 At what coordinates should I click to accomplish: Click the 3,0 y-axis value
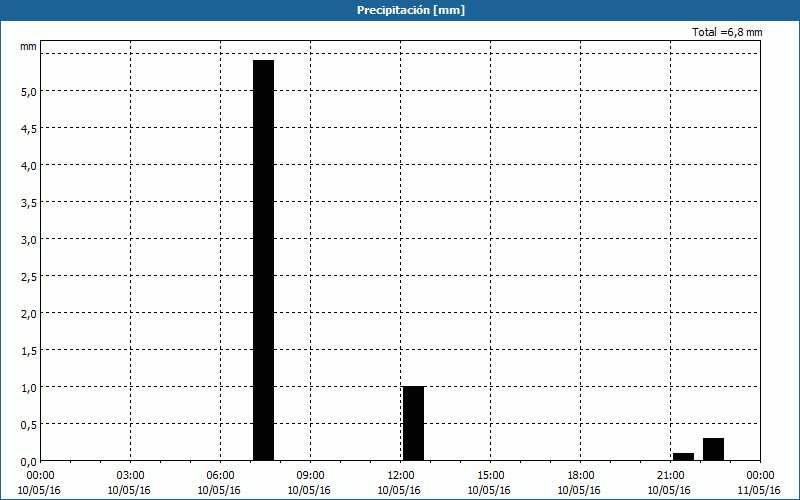click(29, 240)
